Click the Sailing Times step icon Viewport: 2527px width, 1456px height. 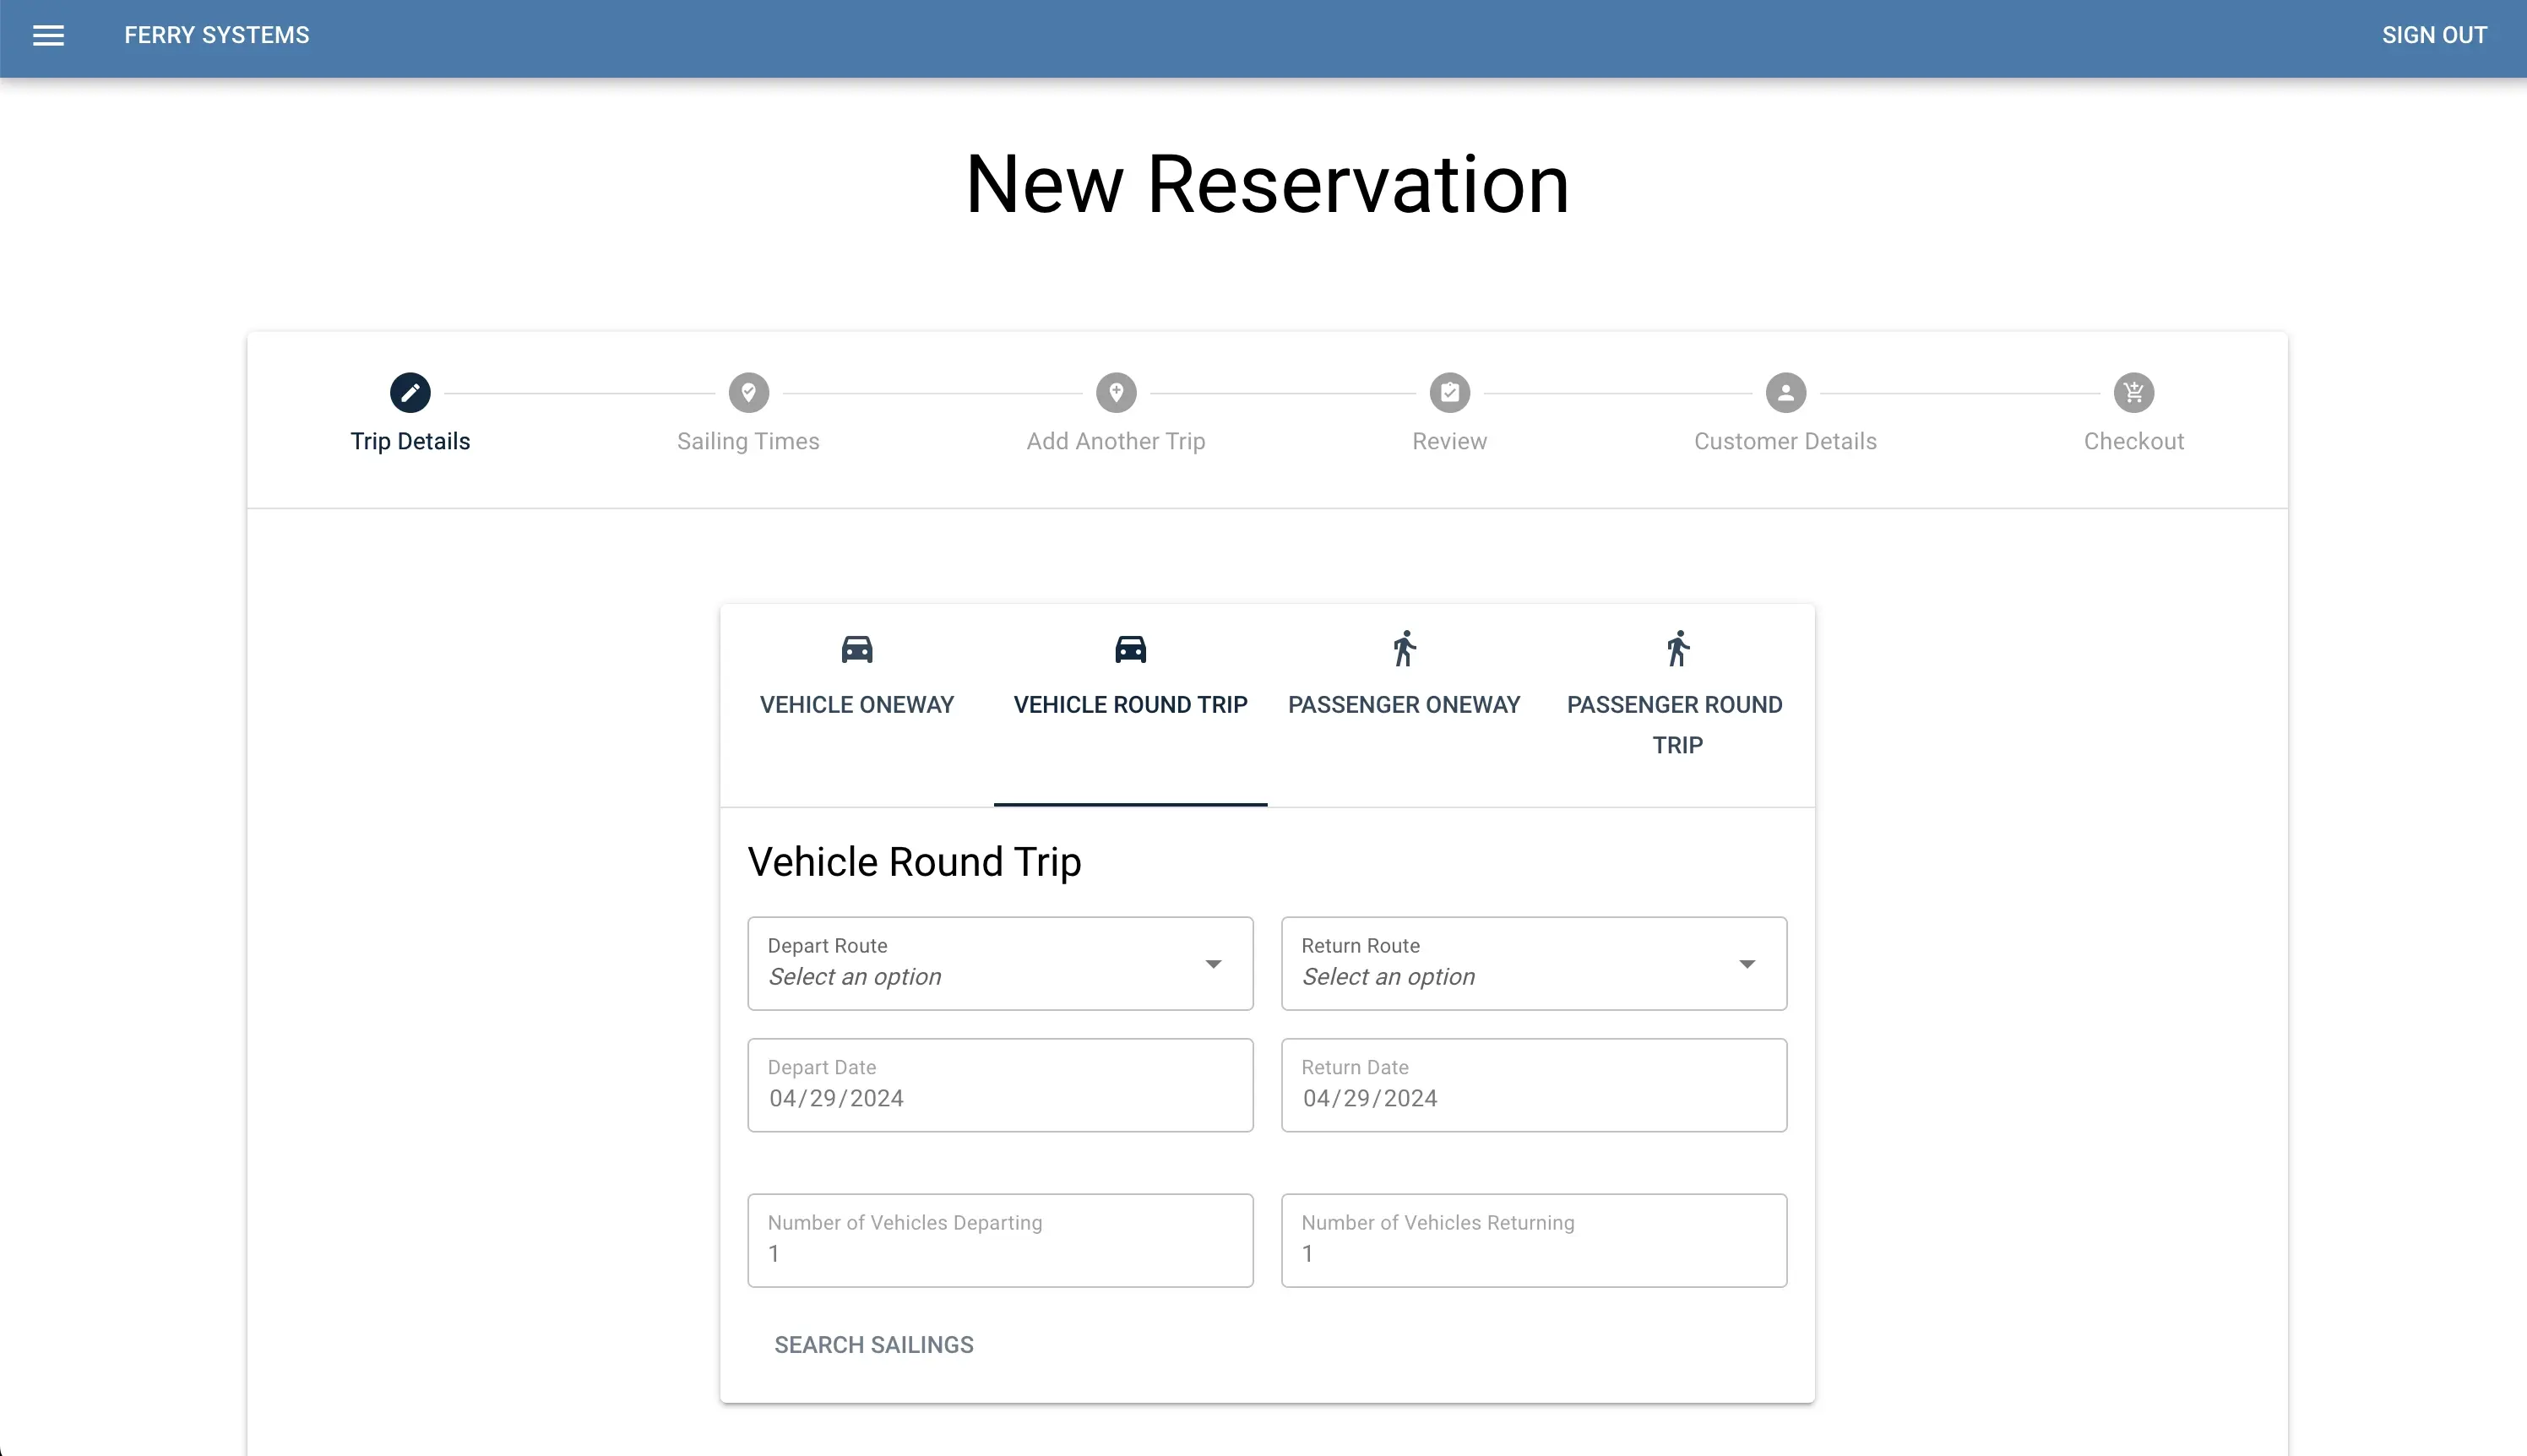pos(748,393)
